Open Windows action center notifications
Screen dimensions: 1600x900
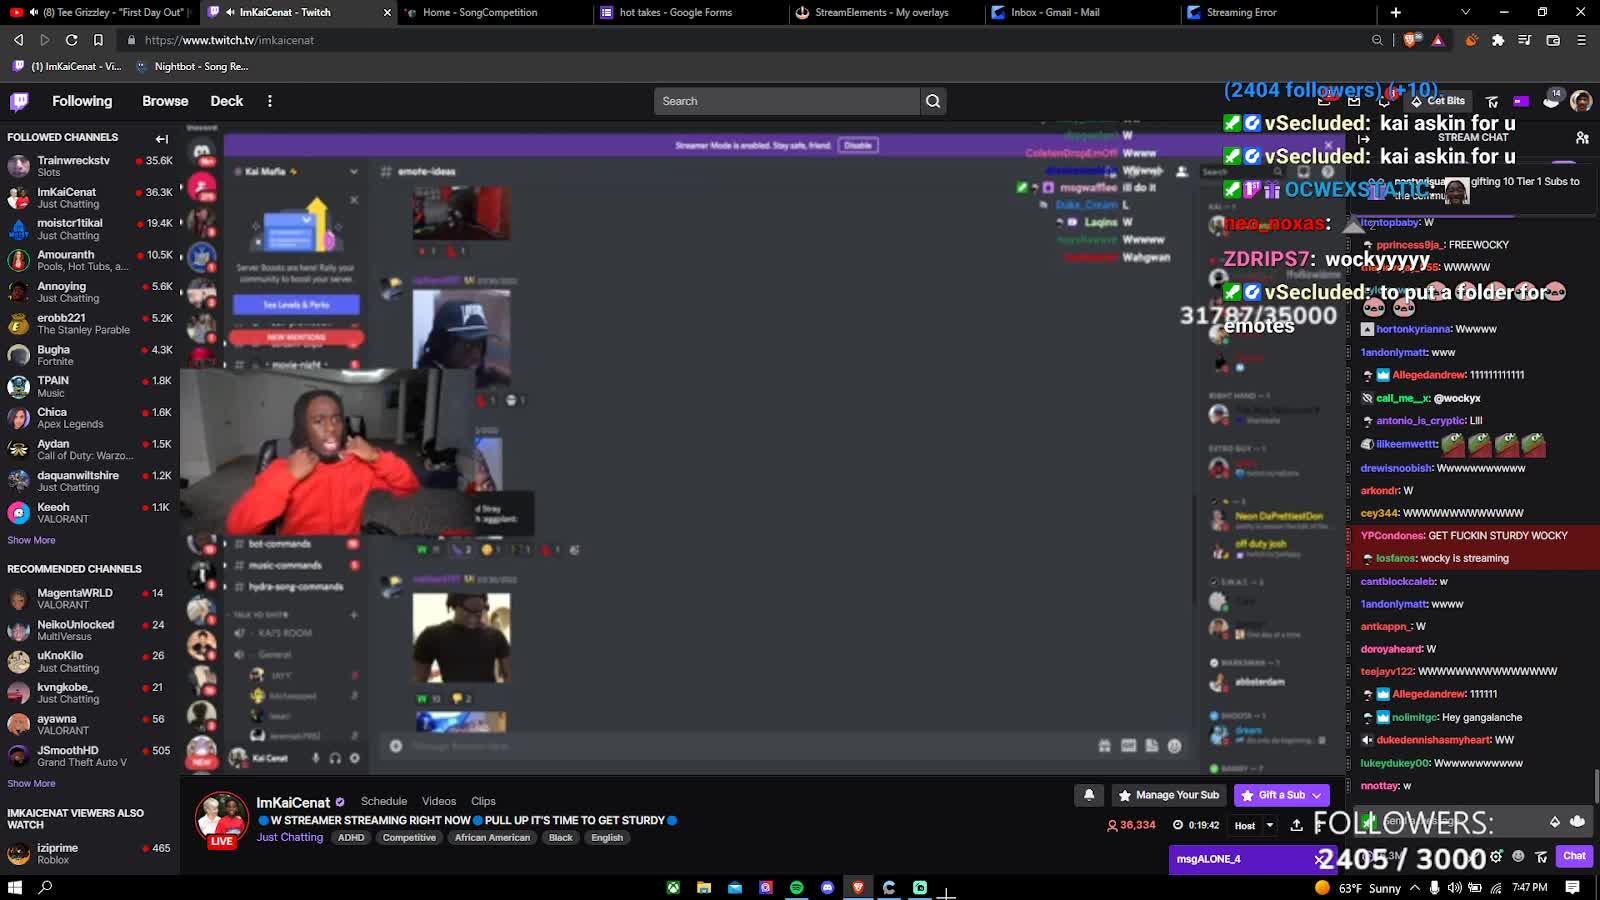(x=1572, y=887)
